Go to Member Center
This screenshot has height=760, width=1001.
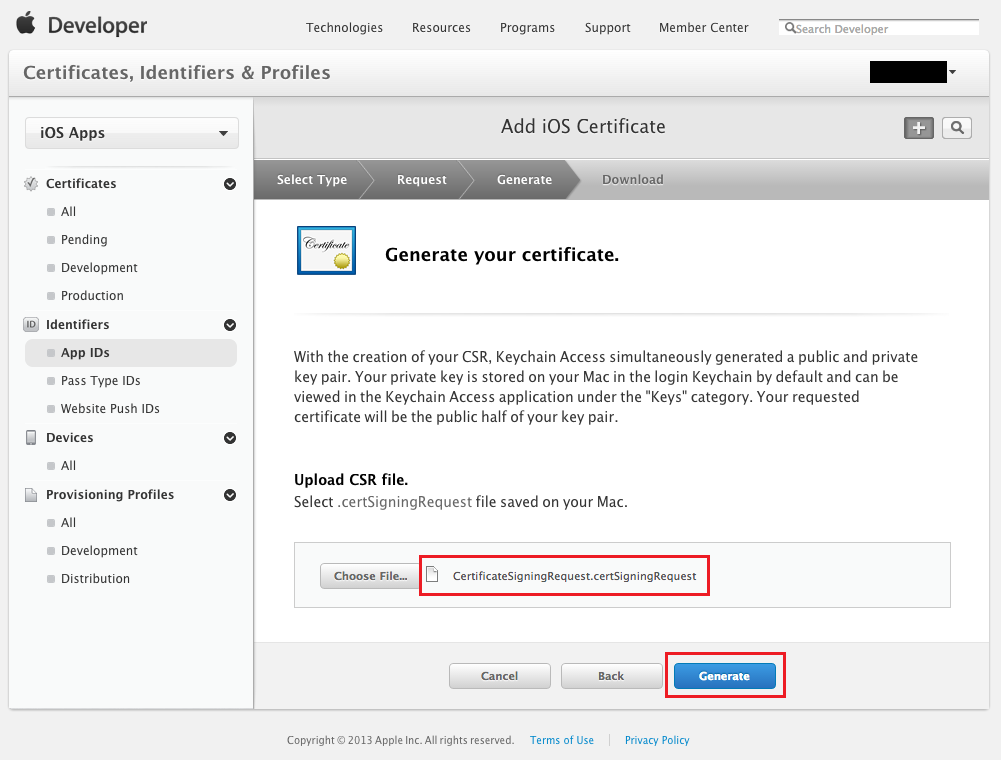point(704,27)
